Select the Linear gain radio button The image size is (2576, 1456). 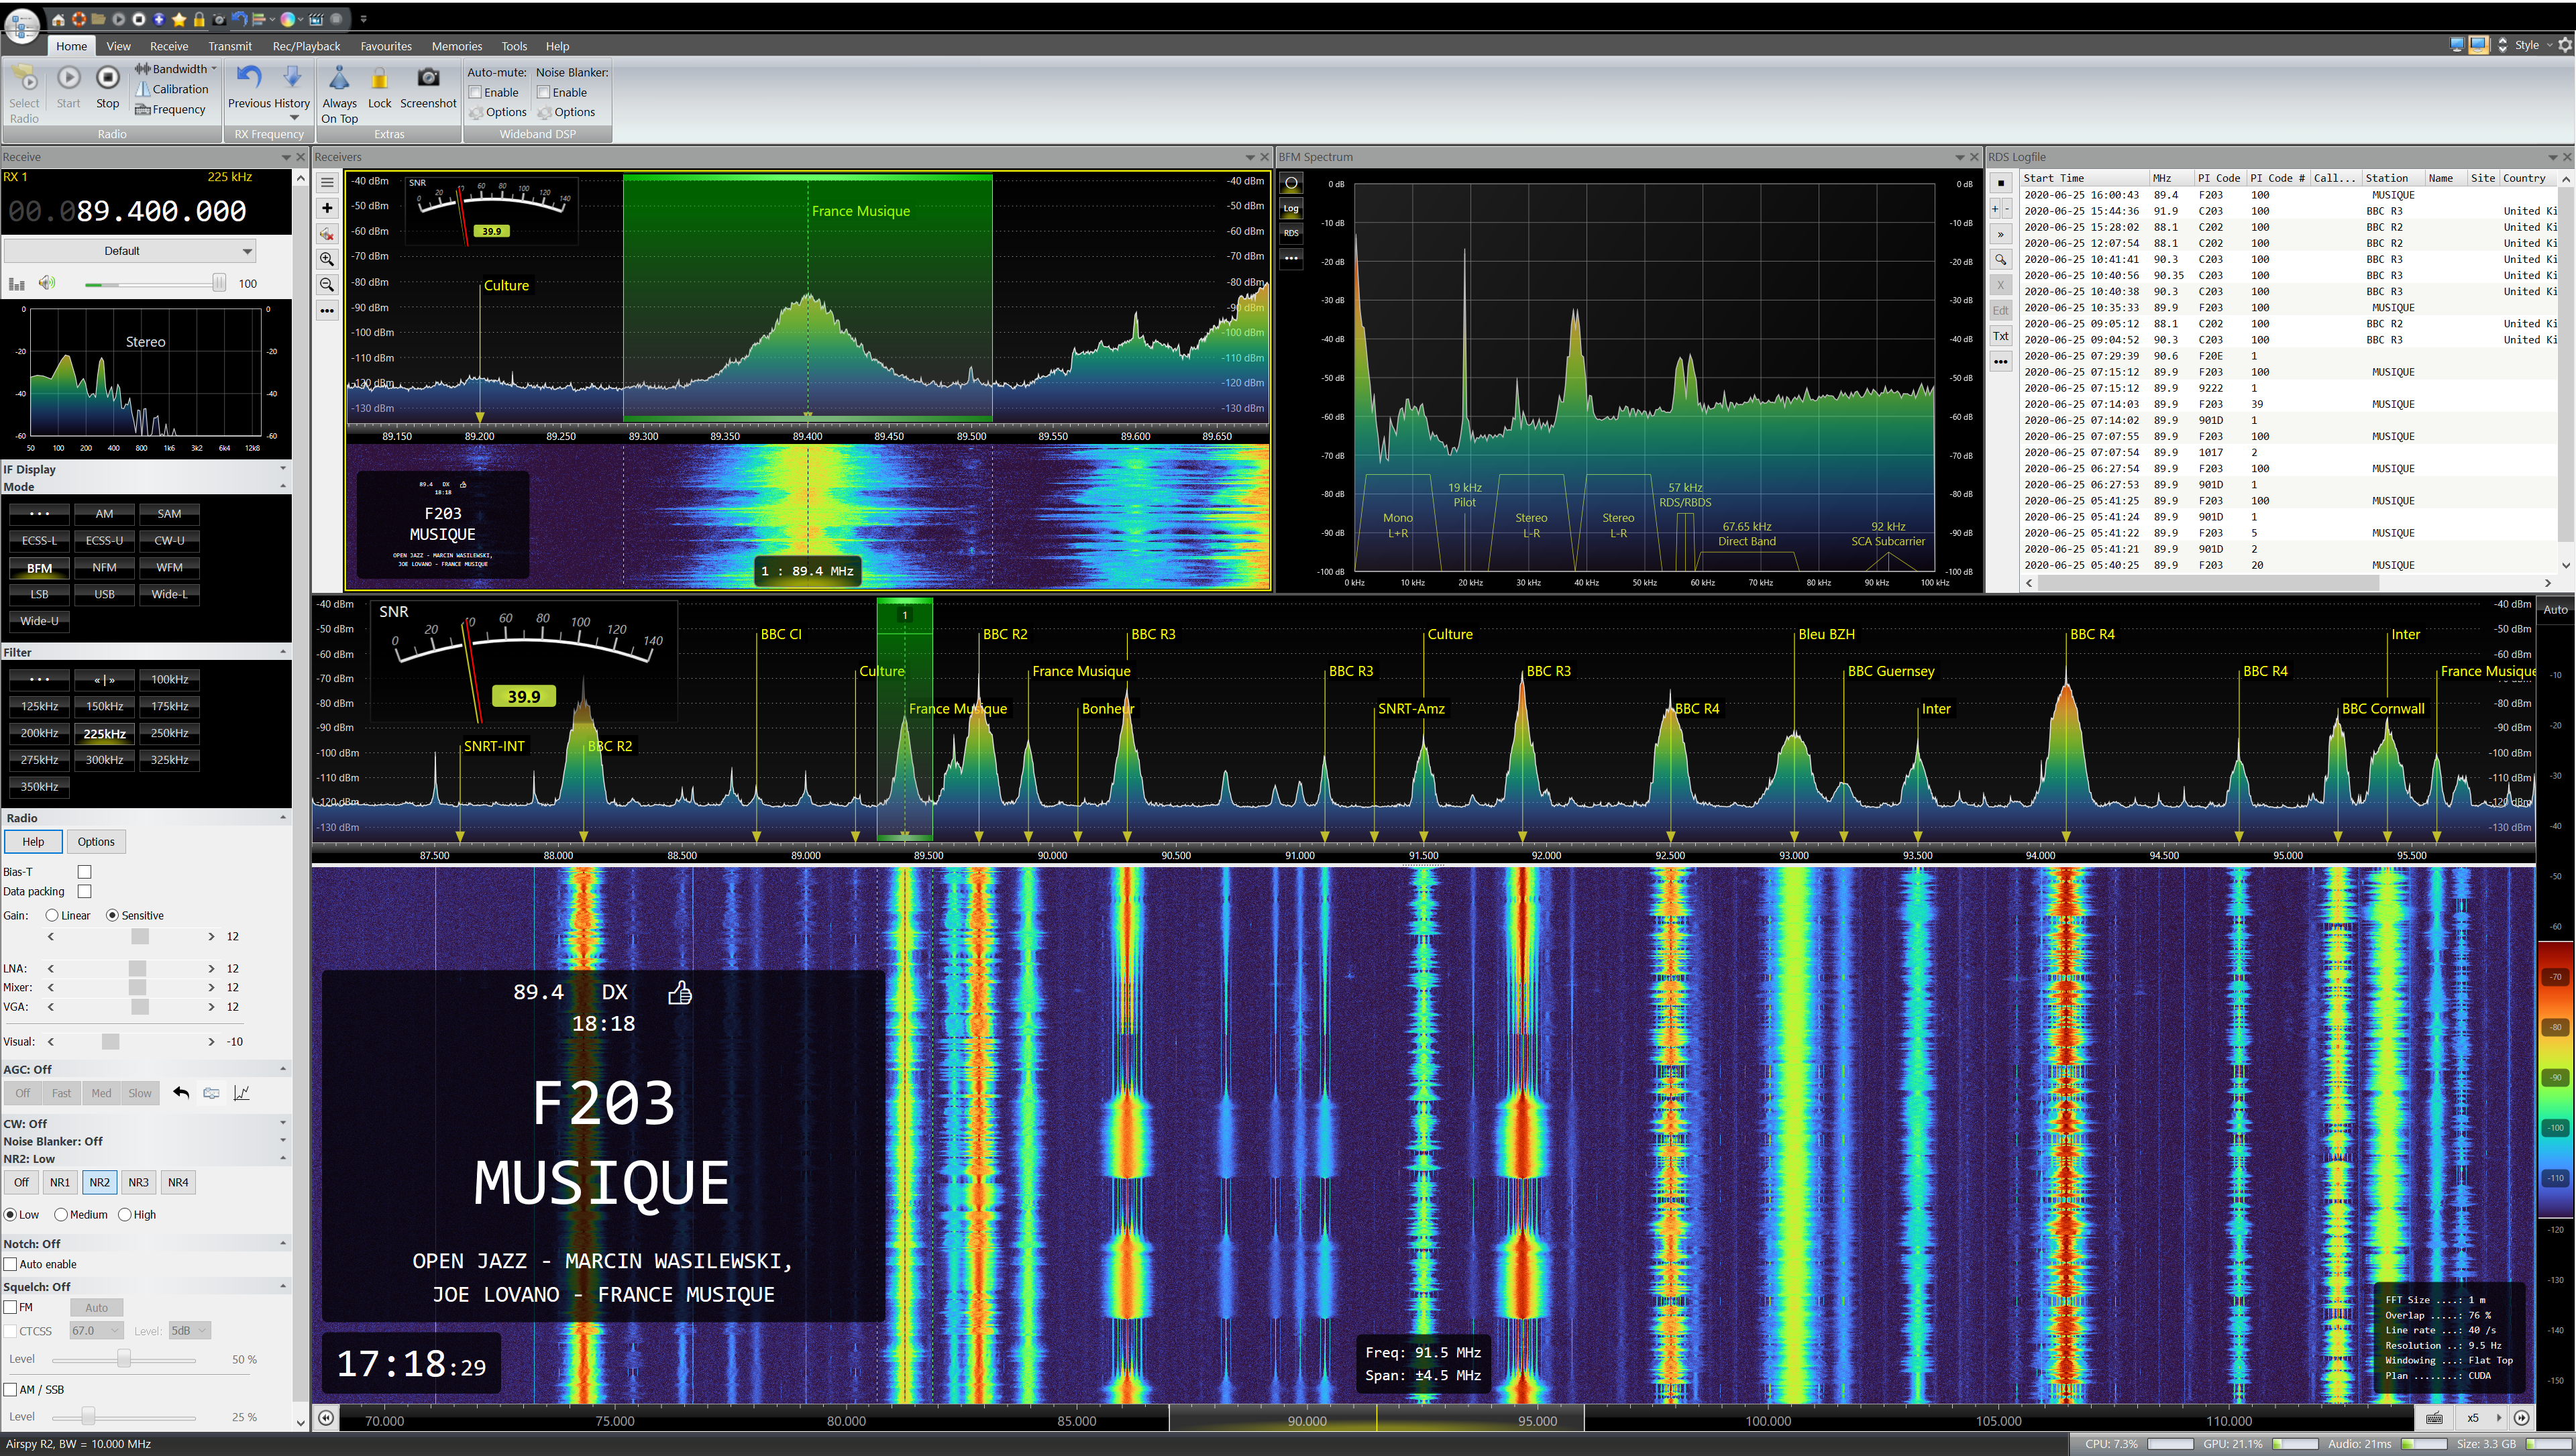click(x=52, y=915)
